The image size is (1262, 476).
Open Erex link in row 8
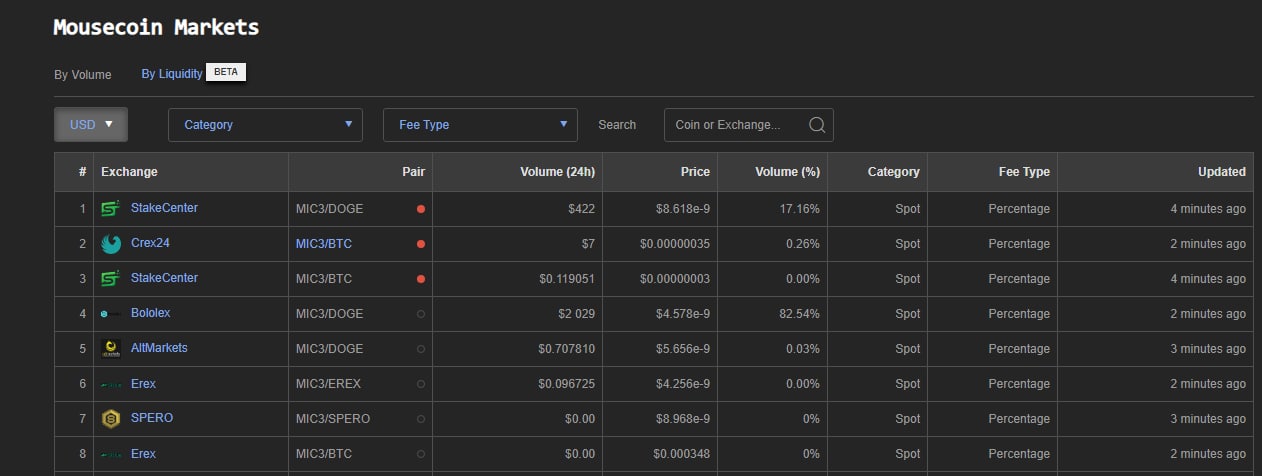coord(144,454)
